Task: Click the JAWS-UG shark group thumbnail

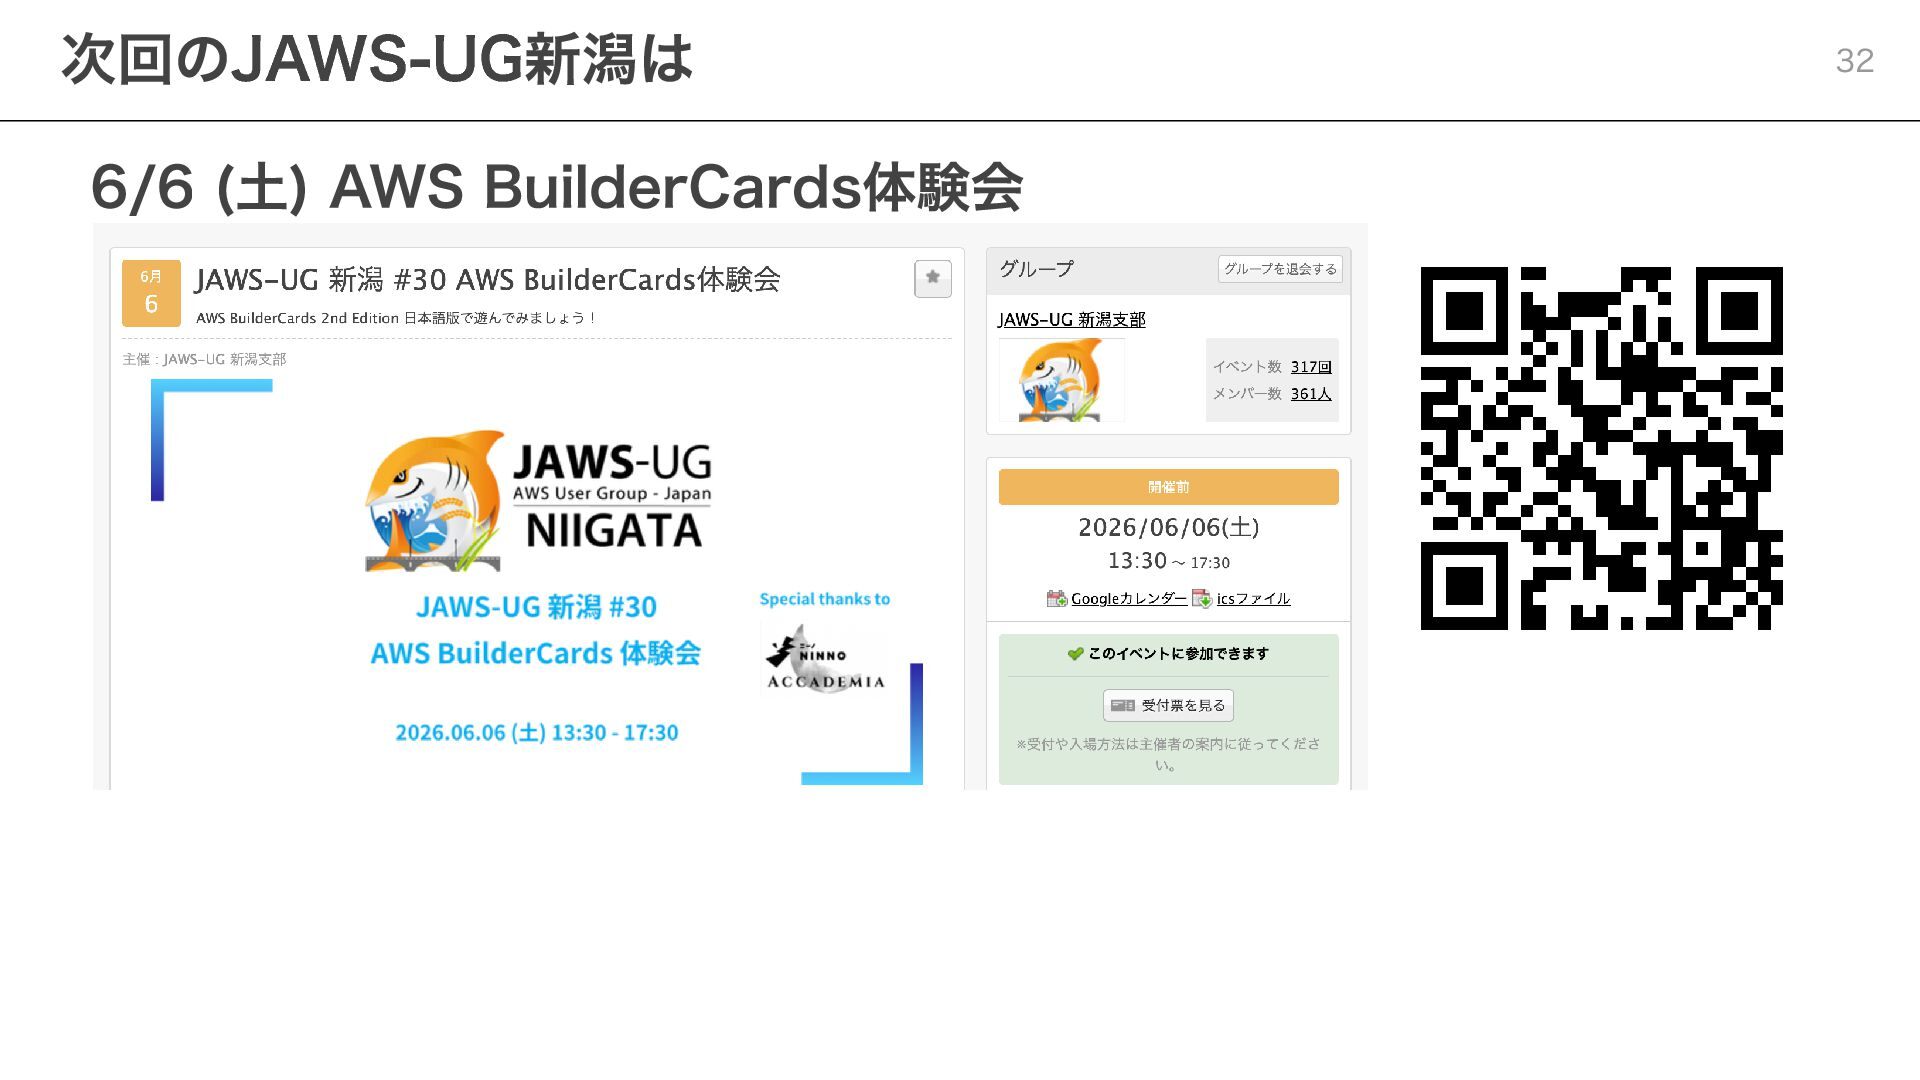Action: coord(1061,380)
